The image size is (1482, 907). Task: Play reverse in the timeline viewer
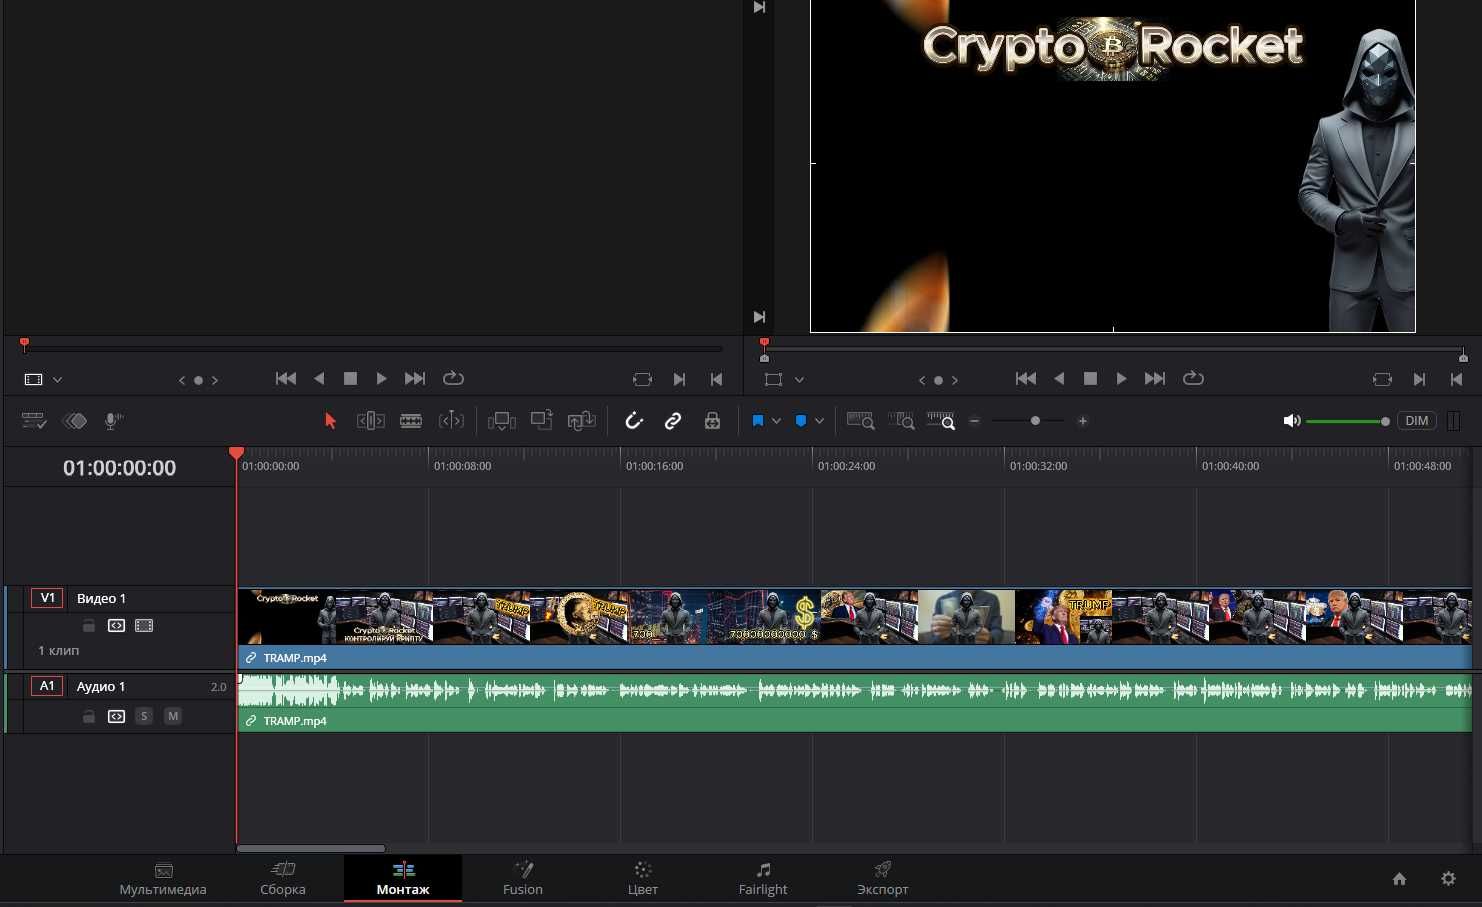[1059, 379]
